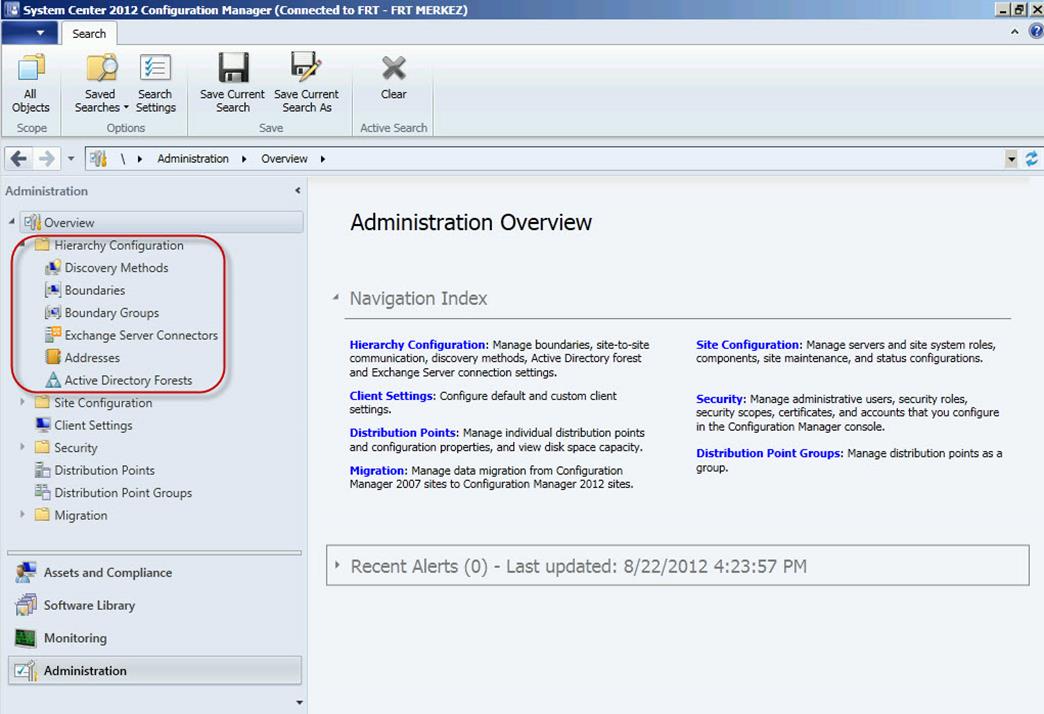Click the Security tree folder

coord(66,448)
